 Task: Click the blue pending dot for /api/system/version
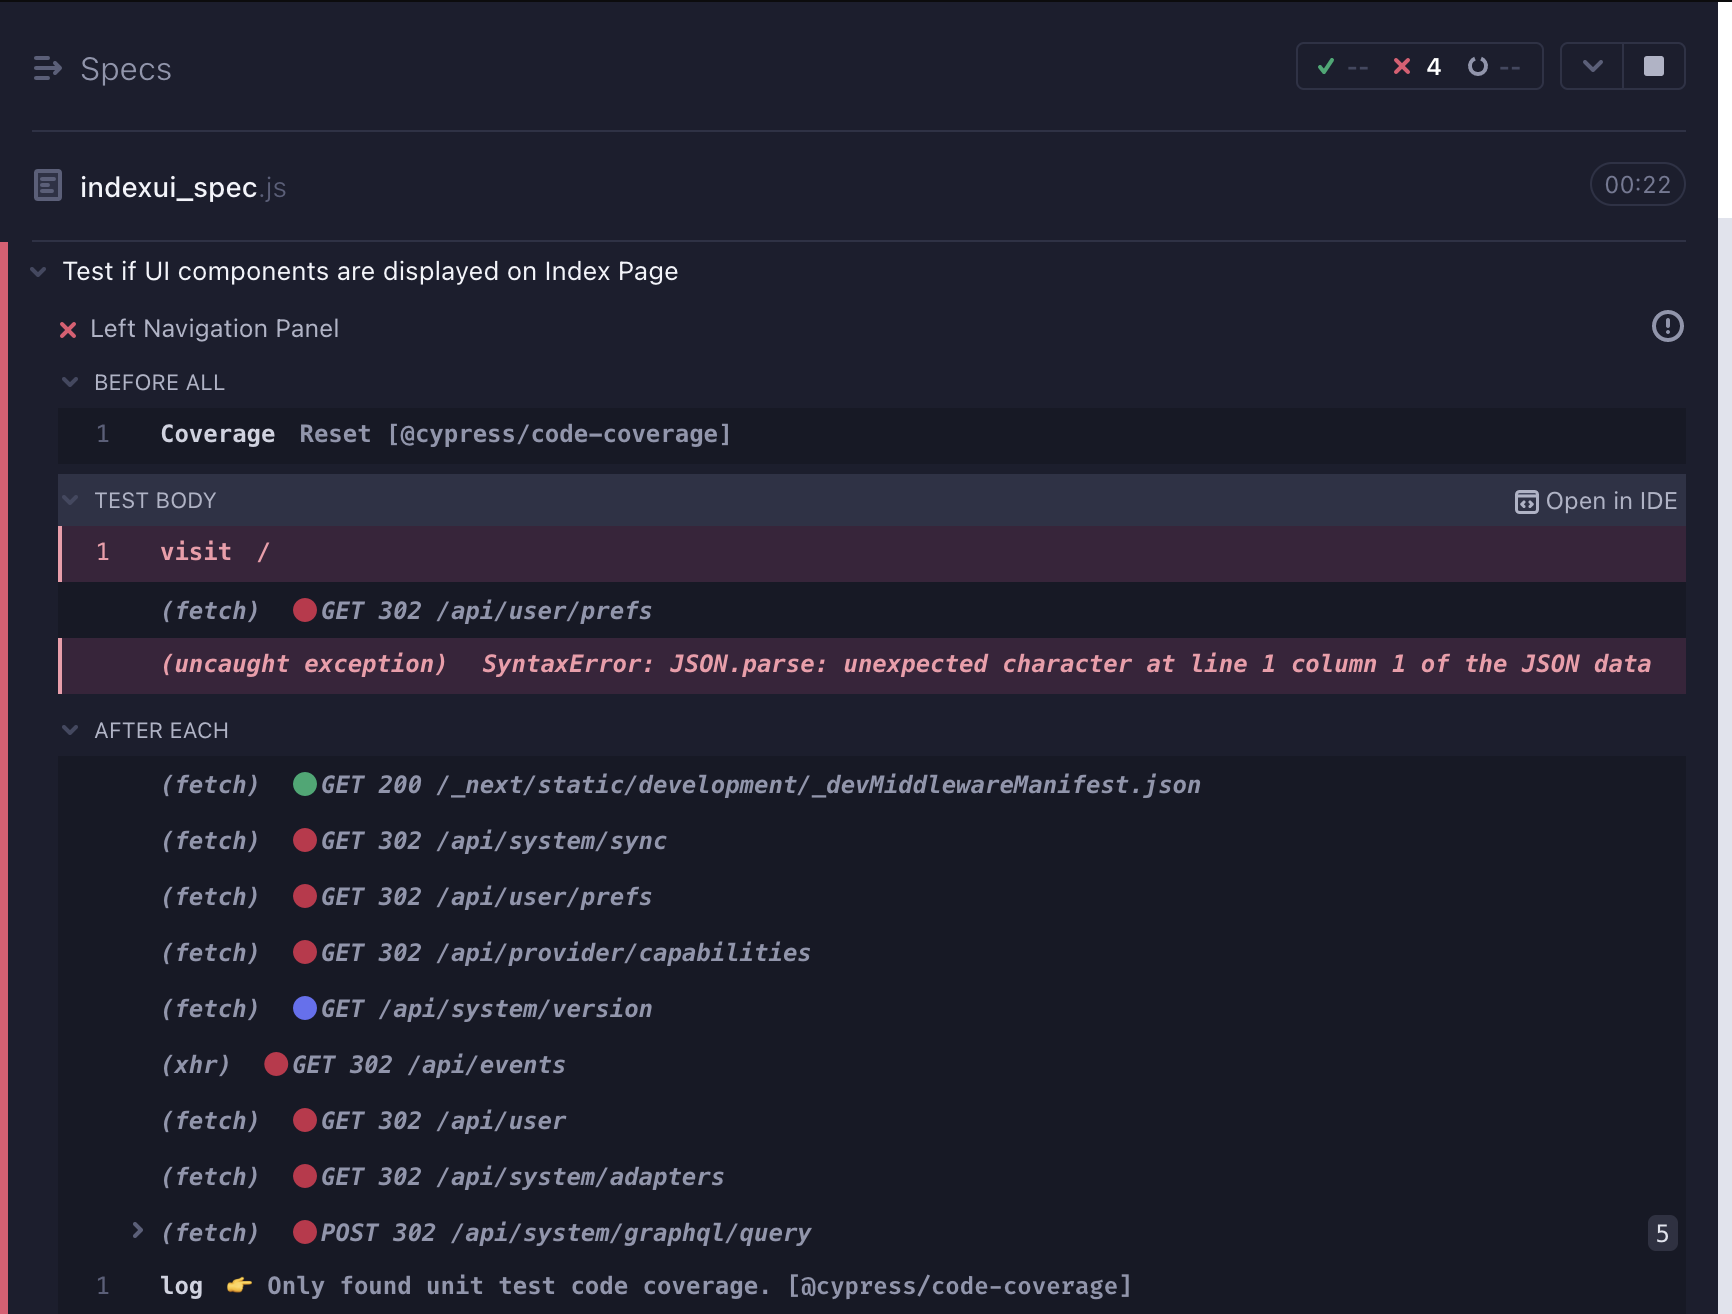[x=305, y=1008]
